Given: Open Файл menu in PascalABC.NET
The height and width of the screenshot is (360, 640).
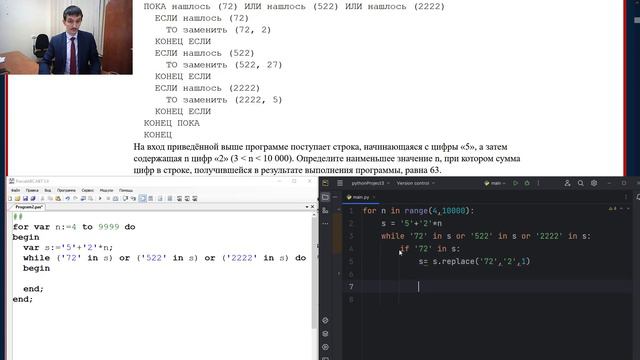Looking at the screenshot, I should point(16,190).
